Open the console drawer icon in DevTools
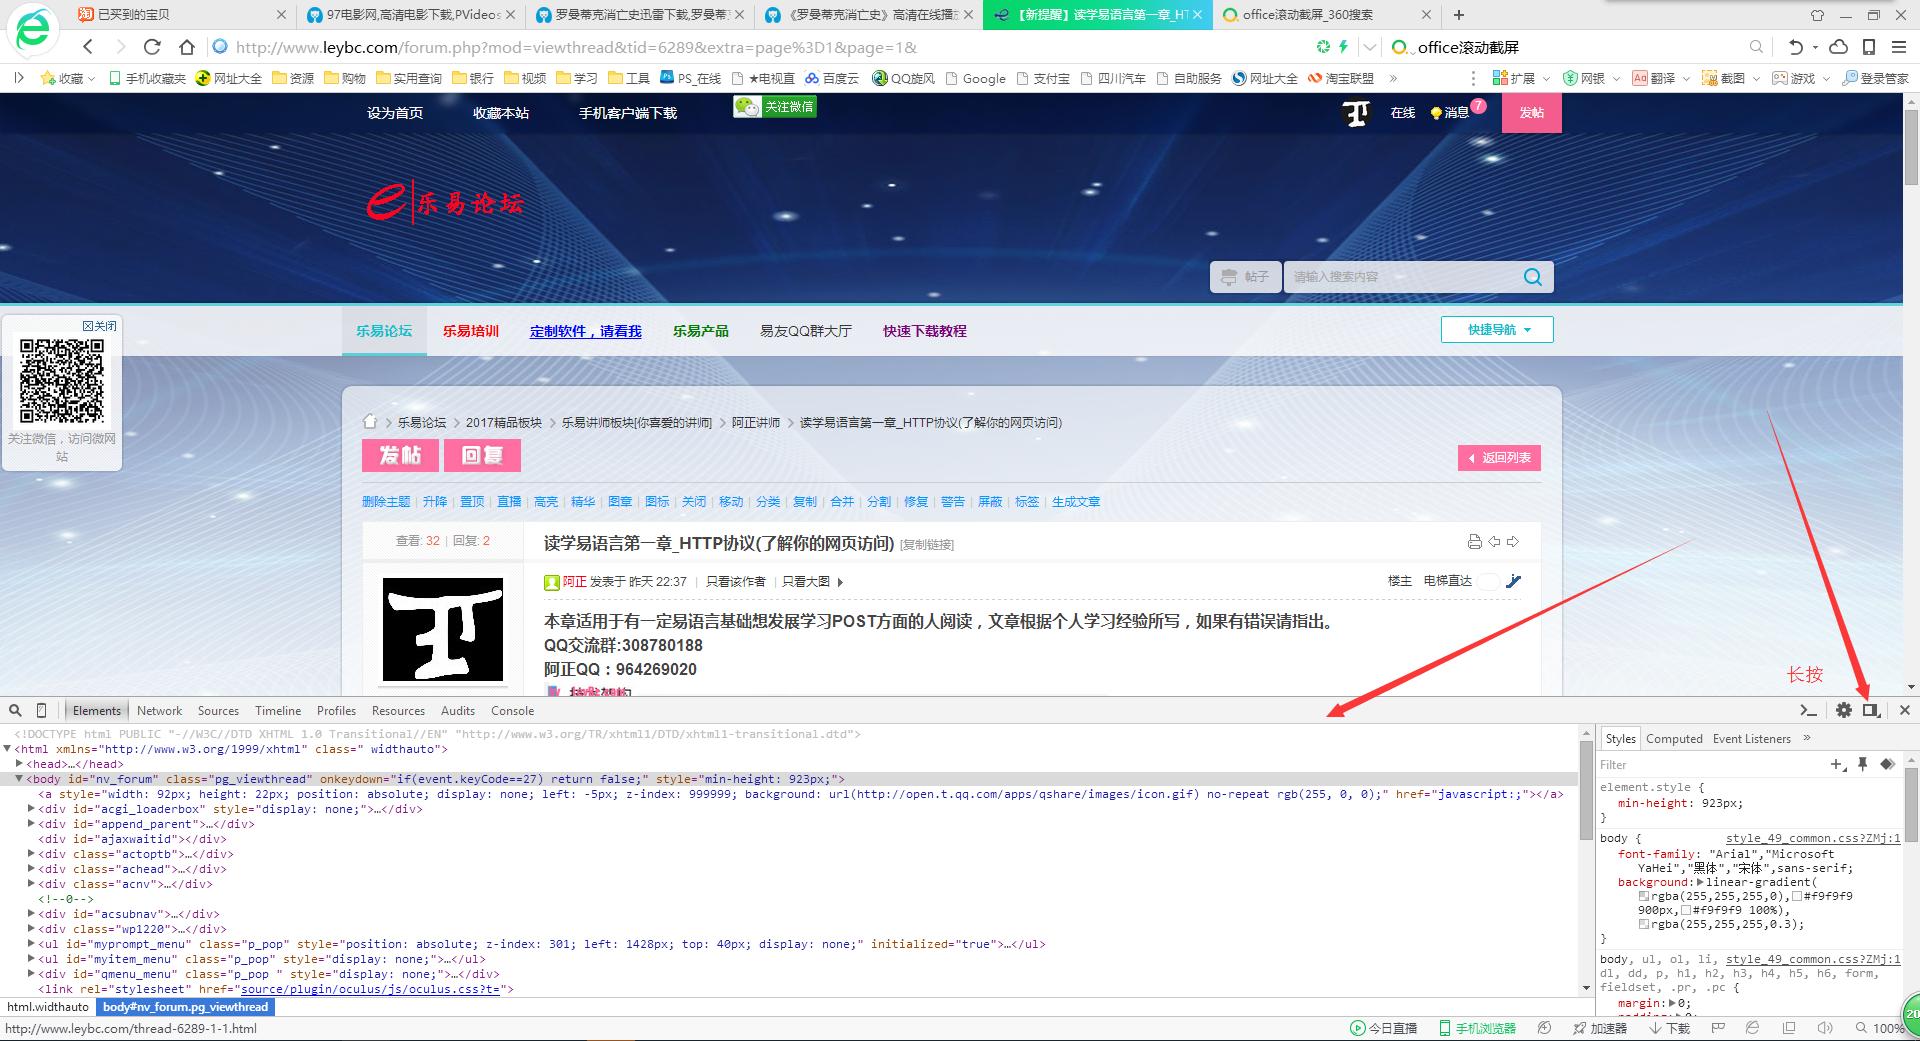The image size is (1920, 1041). (x=1808, y=710)
